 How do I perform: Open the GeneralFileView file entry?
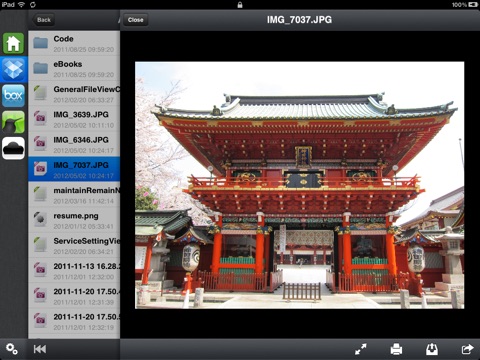(74, 94)
